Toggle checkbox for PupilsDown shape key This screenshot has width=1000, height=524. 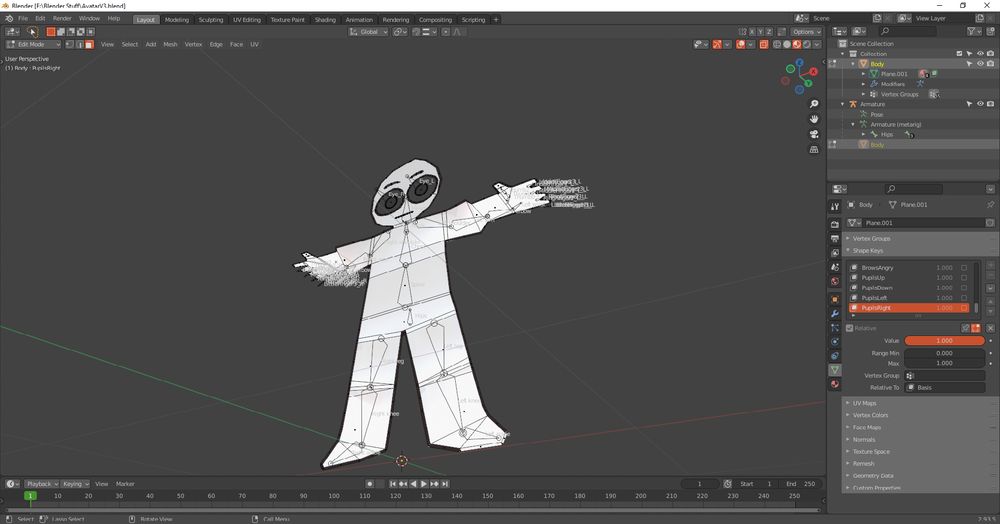[964, 288]
